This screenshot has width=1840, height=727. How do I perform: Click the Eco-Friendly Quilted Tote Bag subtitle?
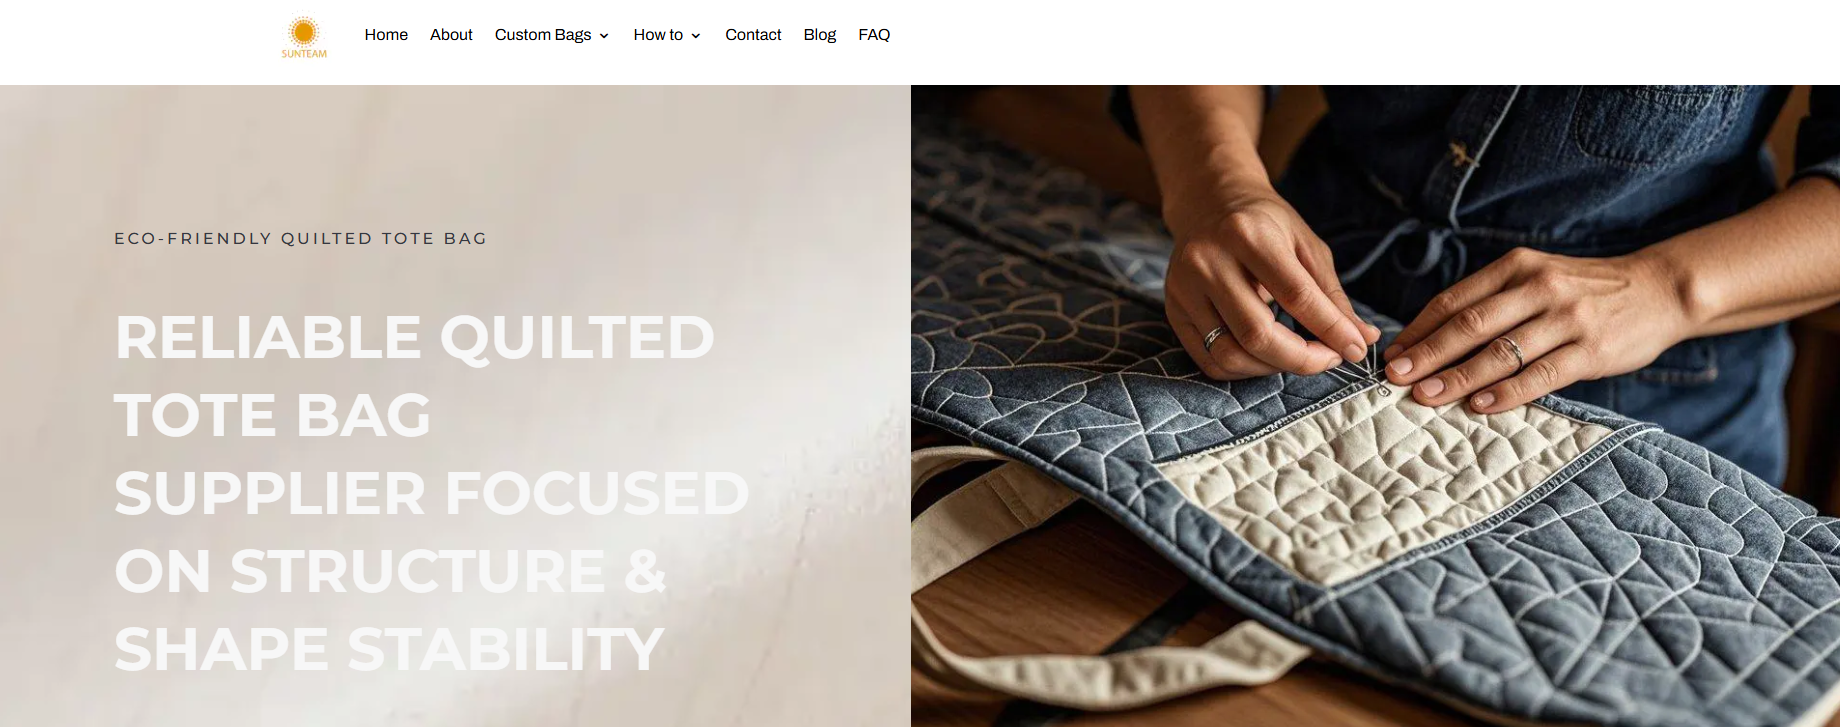point(300,238)
